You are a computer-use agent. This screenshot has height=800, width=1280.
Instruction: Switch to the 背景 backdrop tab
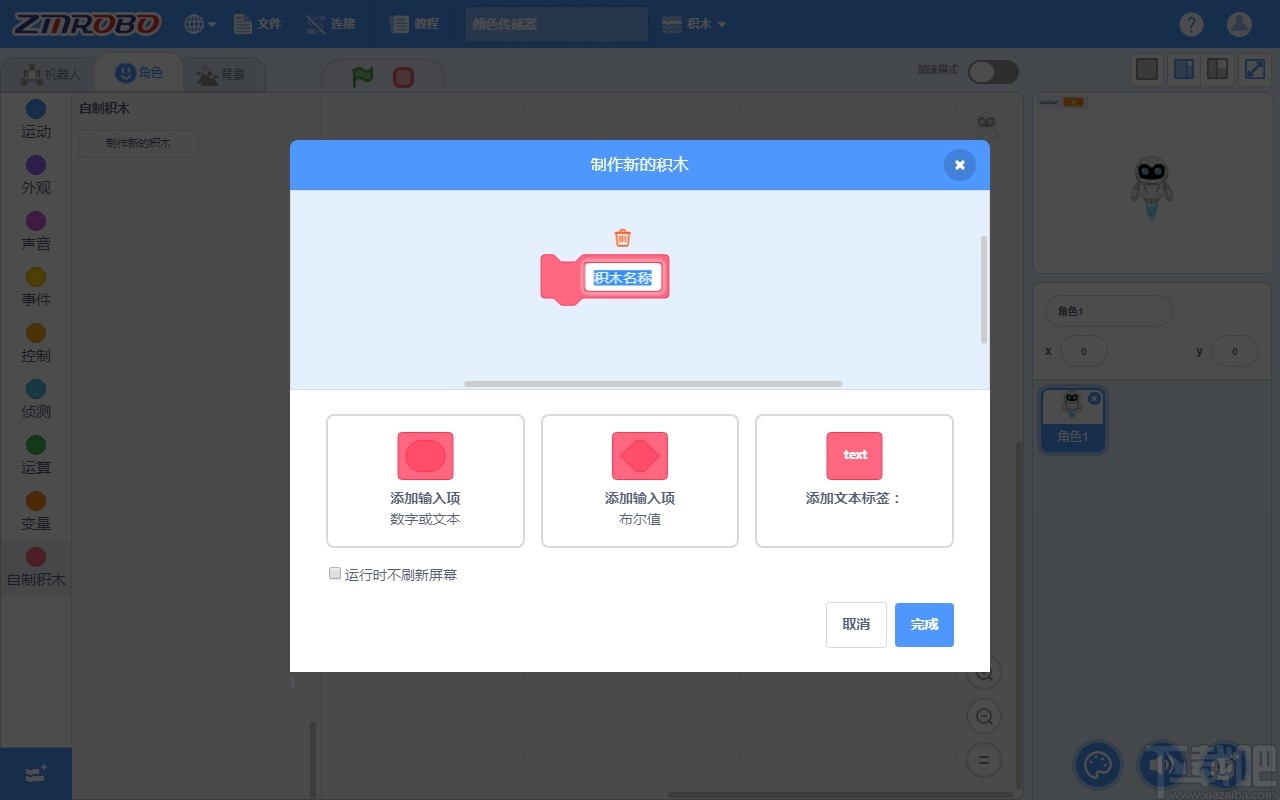click(220, 74)
